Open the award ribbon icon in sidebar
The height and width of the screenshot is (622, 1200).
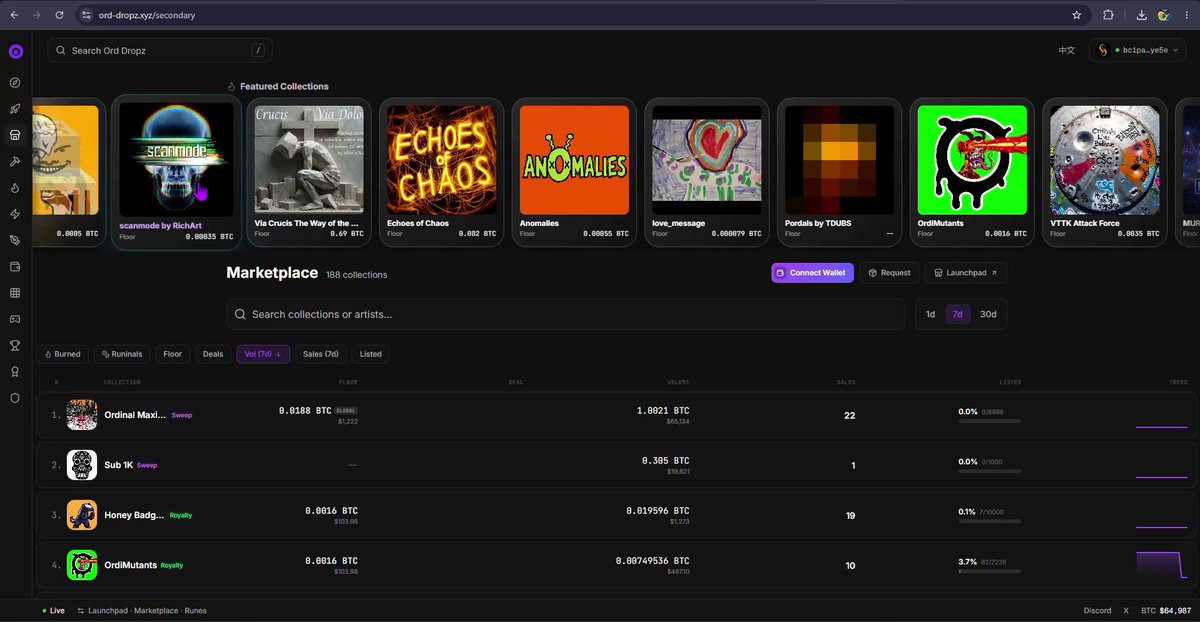click(x=15, y=372)
